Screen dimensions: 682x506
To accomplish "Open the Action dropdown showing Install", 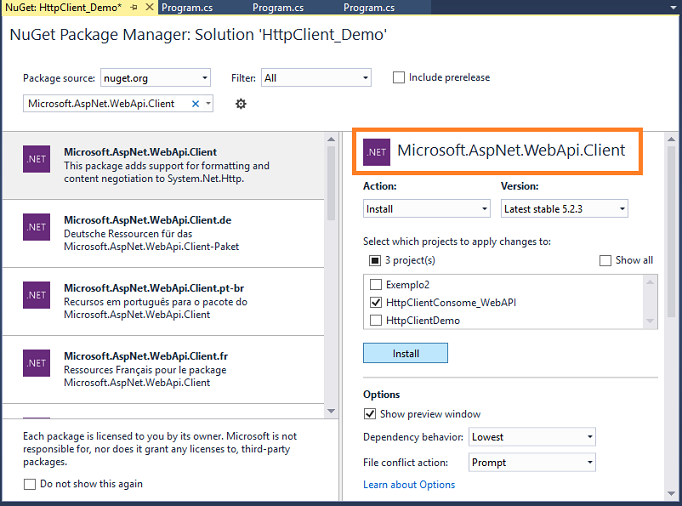I will click(427, 209).
